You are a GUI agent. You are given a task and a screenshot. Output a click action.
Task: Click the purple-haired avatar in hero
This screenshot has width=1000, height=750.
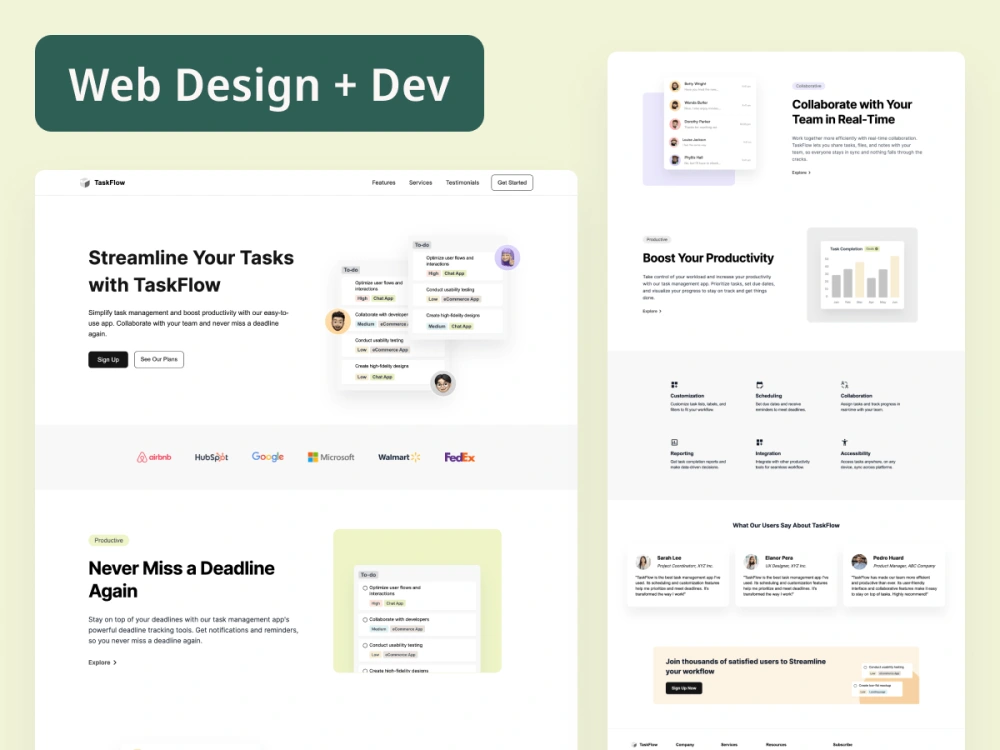[507, 258]
